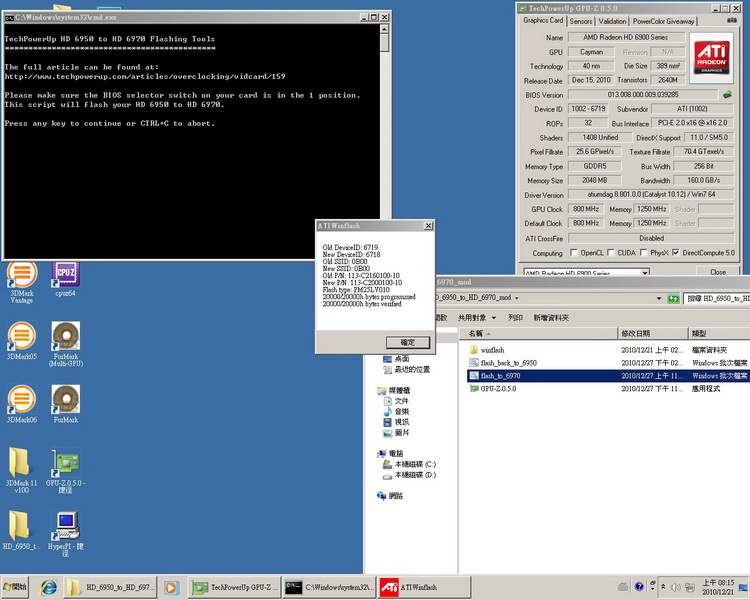Expand the HD_6950_to_HD_6970_mod breadcrumb arrow
This screenshot has width=750, height=600.
tap(517, 298)
